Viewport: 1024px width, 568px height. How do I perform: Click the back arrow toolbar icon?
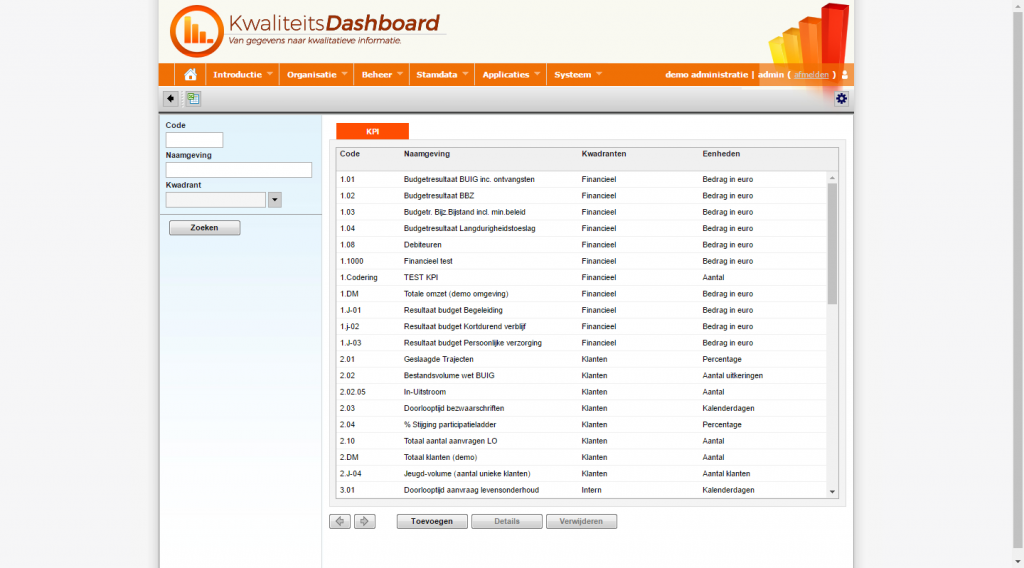tap(171, 98)
